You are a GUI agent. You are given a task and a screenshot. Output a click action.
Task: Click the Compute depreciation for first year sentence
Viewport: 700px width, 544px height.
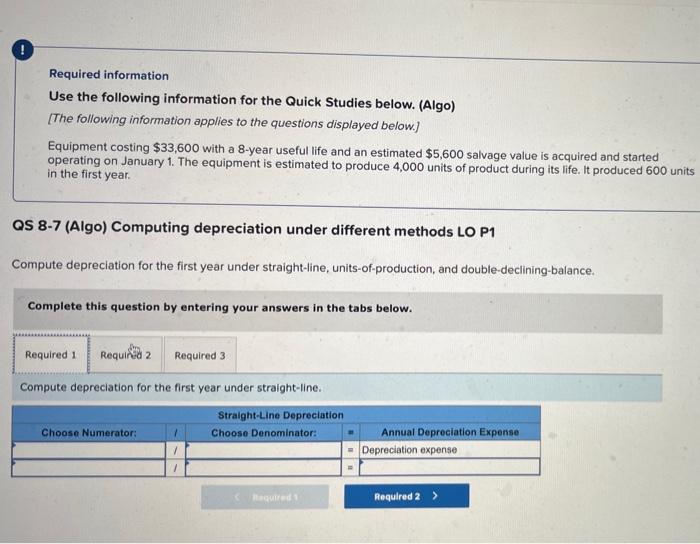coord(303,267)
